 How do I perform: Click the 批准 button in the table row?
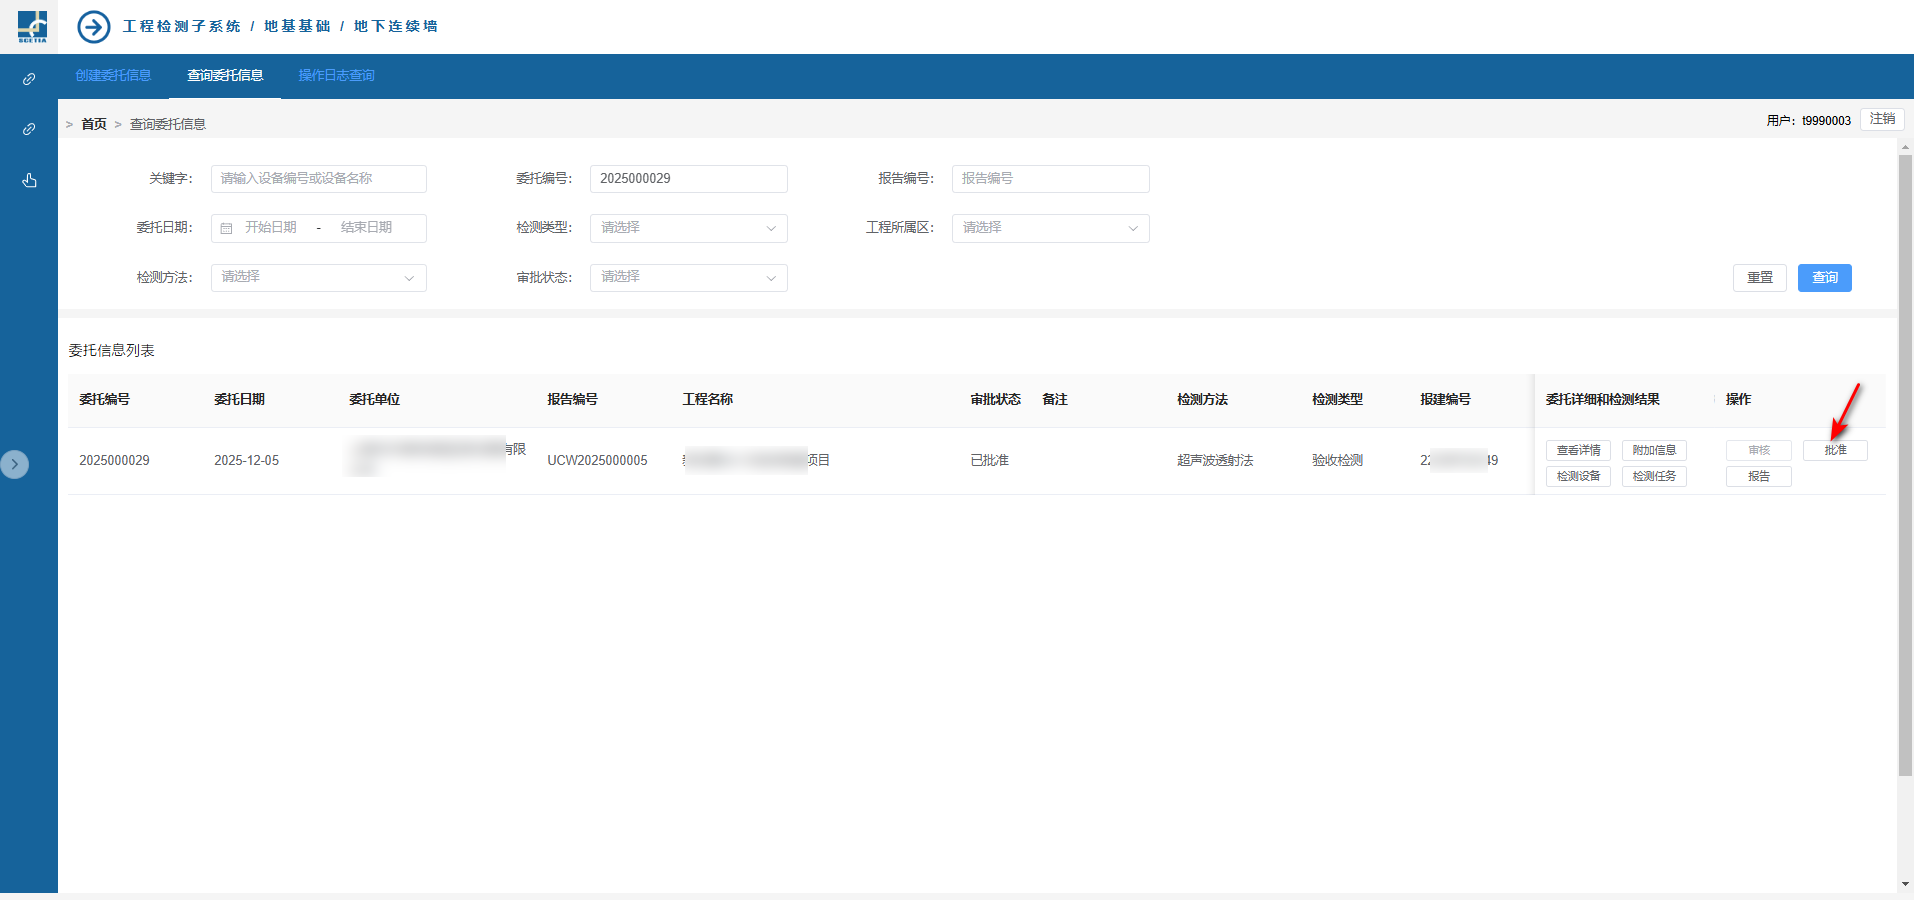tap(1834, 450)
